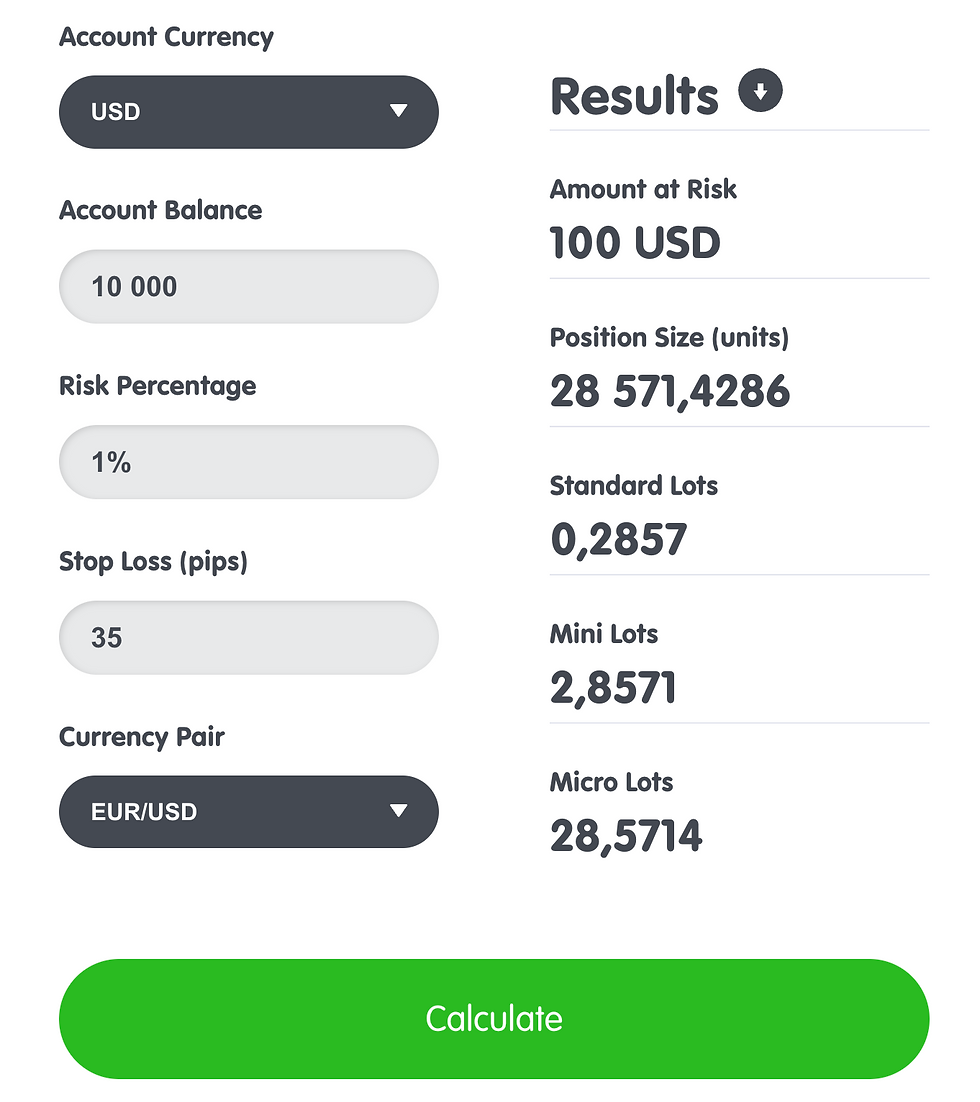Click the Results heading text
Viewport: 980px width, 1102px height.
pos(634,97)
